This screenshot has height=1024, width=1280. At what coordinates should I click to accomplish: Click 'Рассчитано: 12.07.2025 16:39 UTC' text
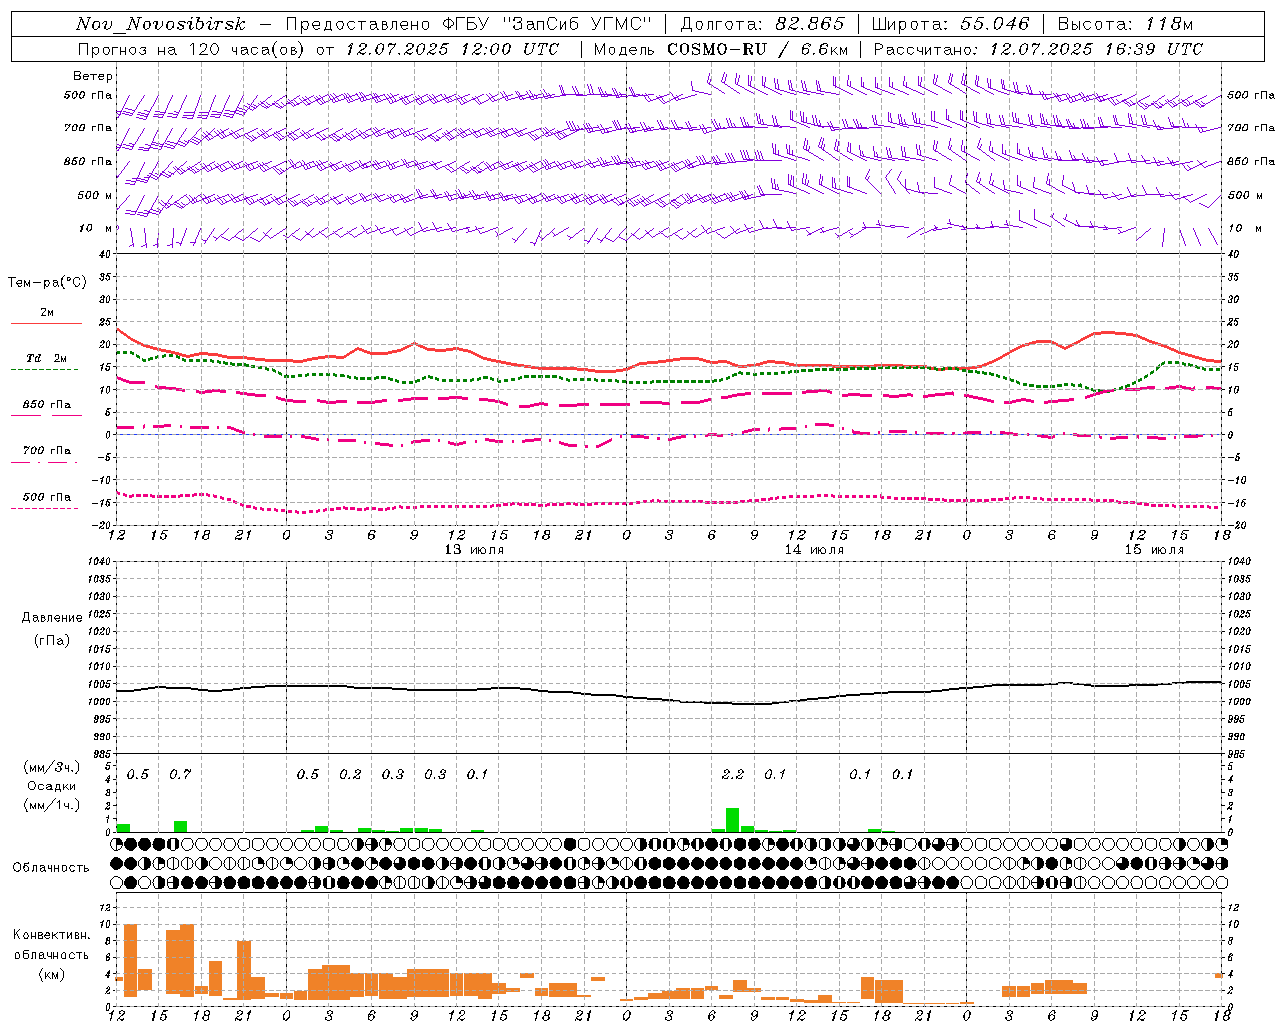click(1038, 49)
